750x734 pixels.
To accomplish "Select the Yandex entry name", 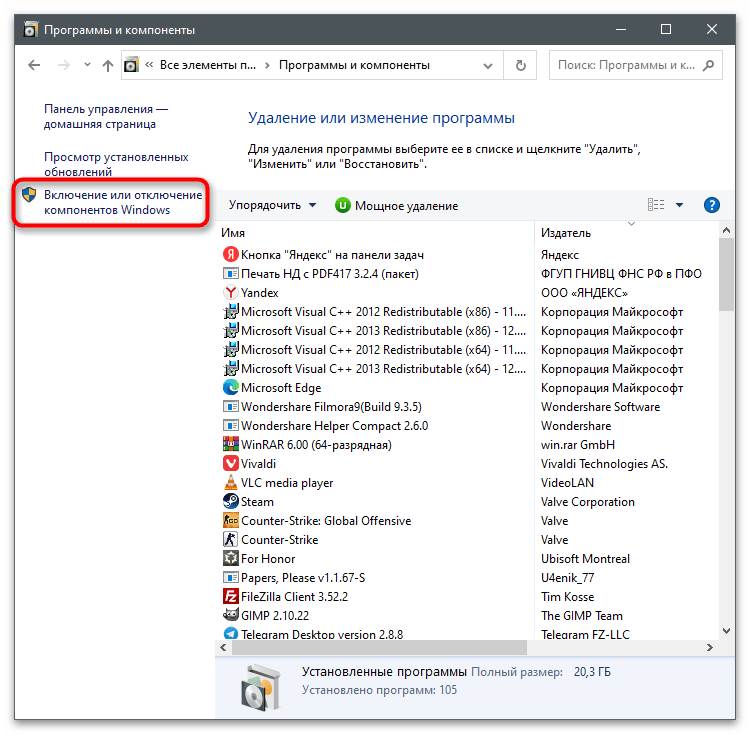I will (x=259, y=292).
